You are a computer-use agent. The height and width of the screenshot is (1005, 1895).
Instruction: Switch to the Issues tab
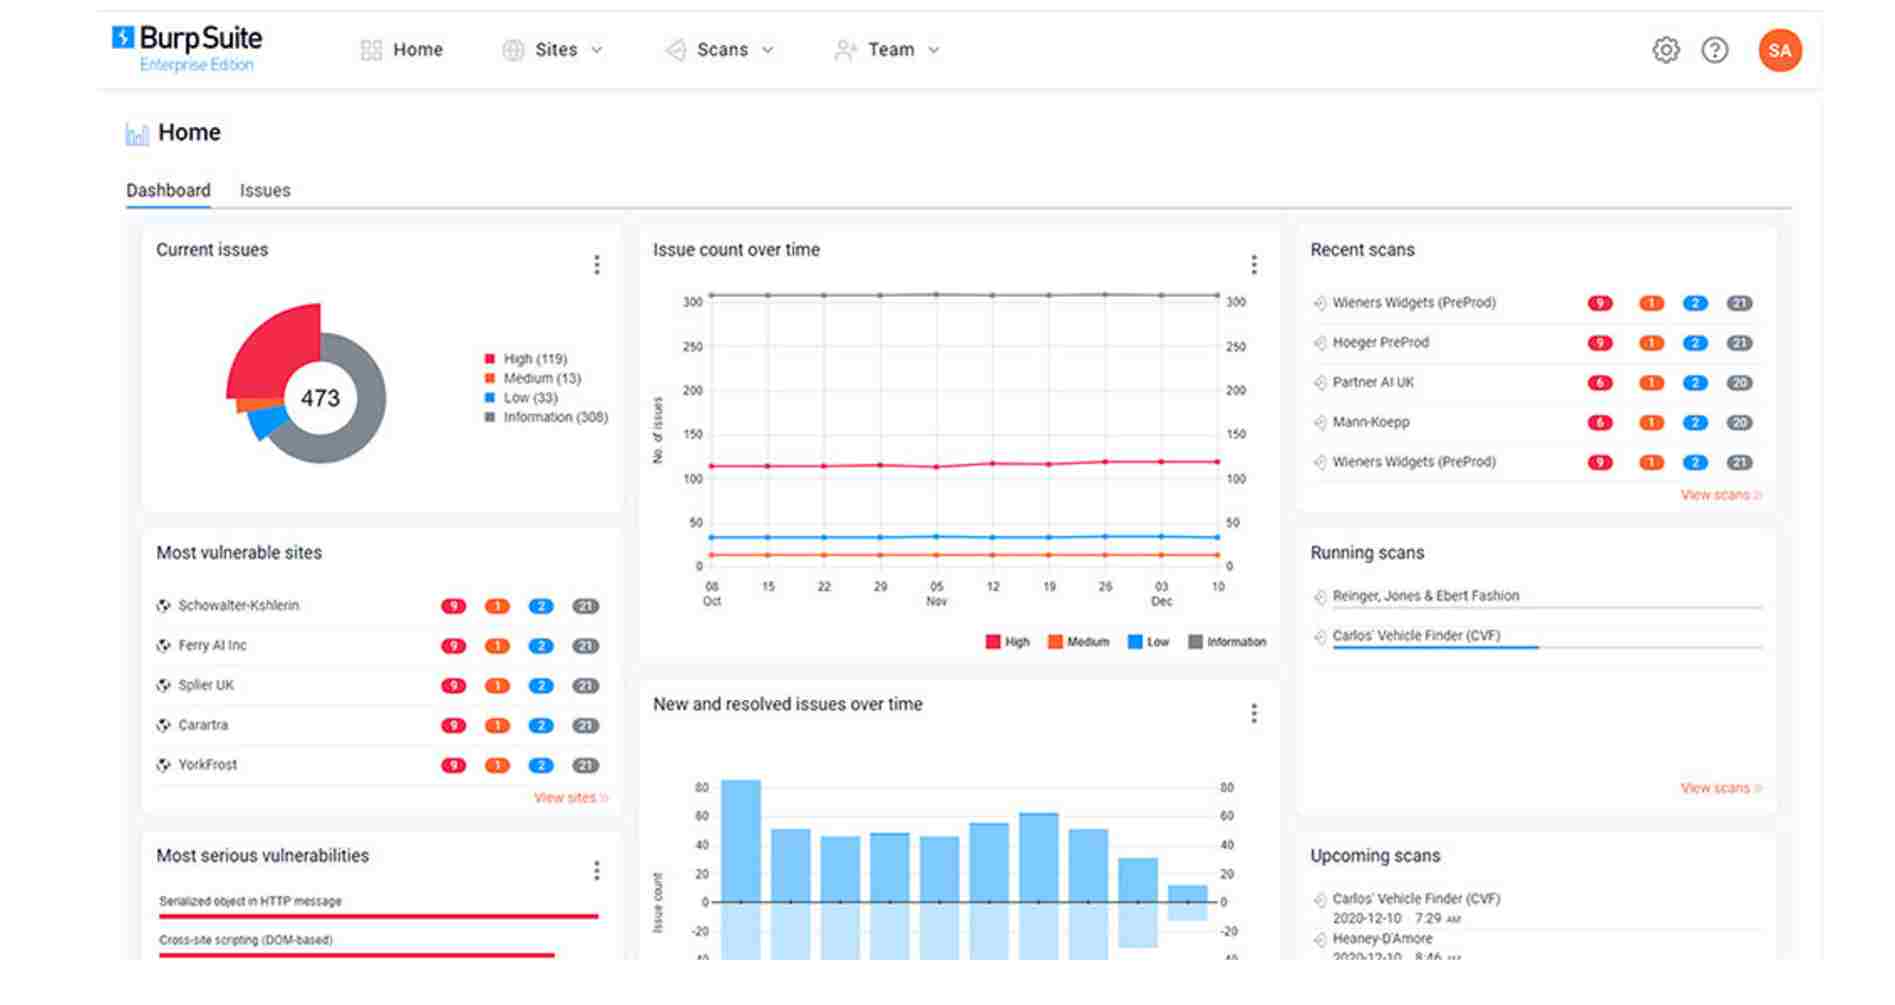click(x=265, y=190)
